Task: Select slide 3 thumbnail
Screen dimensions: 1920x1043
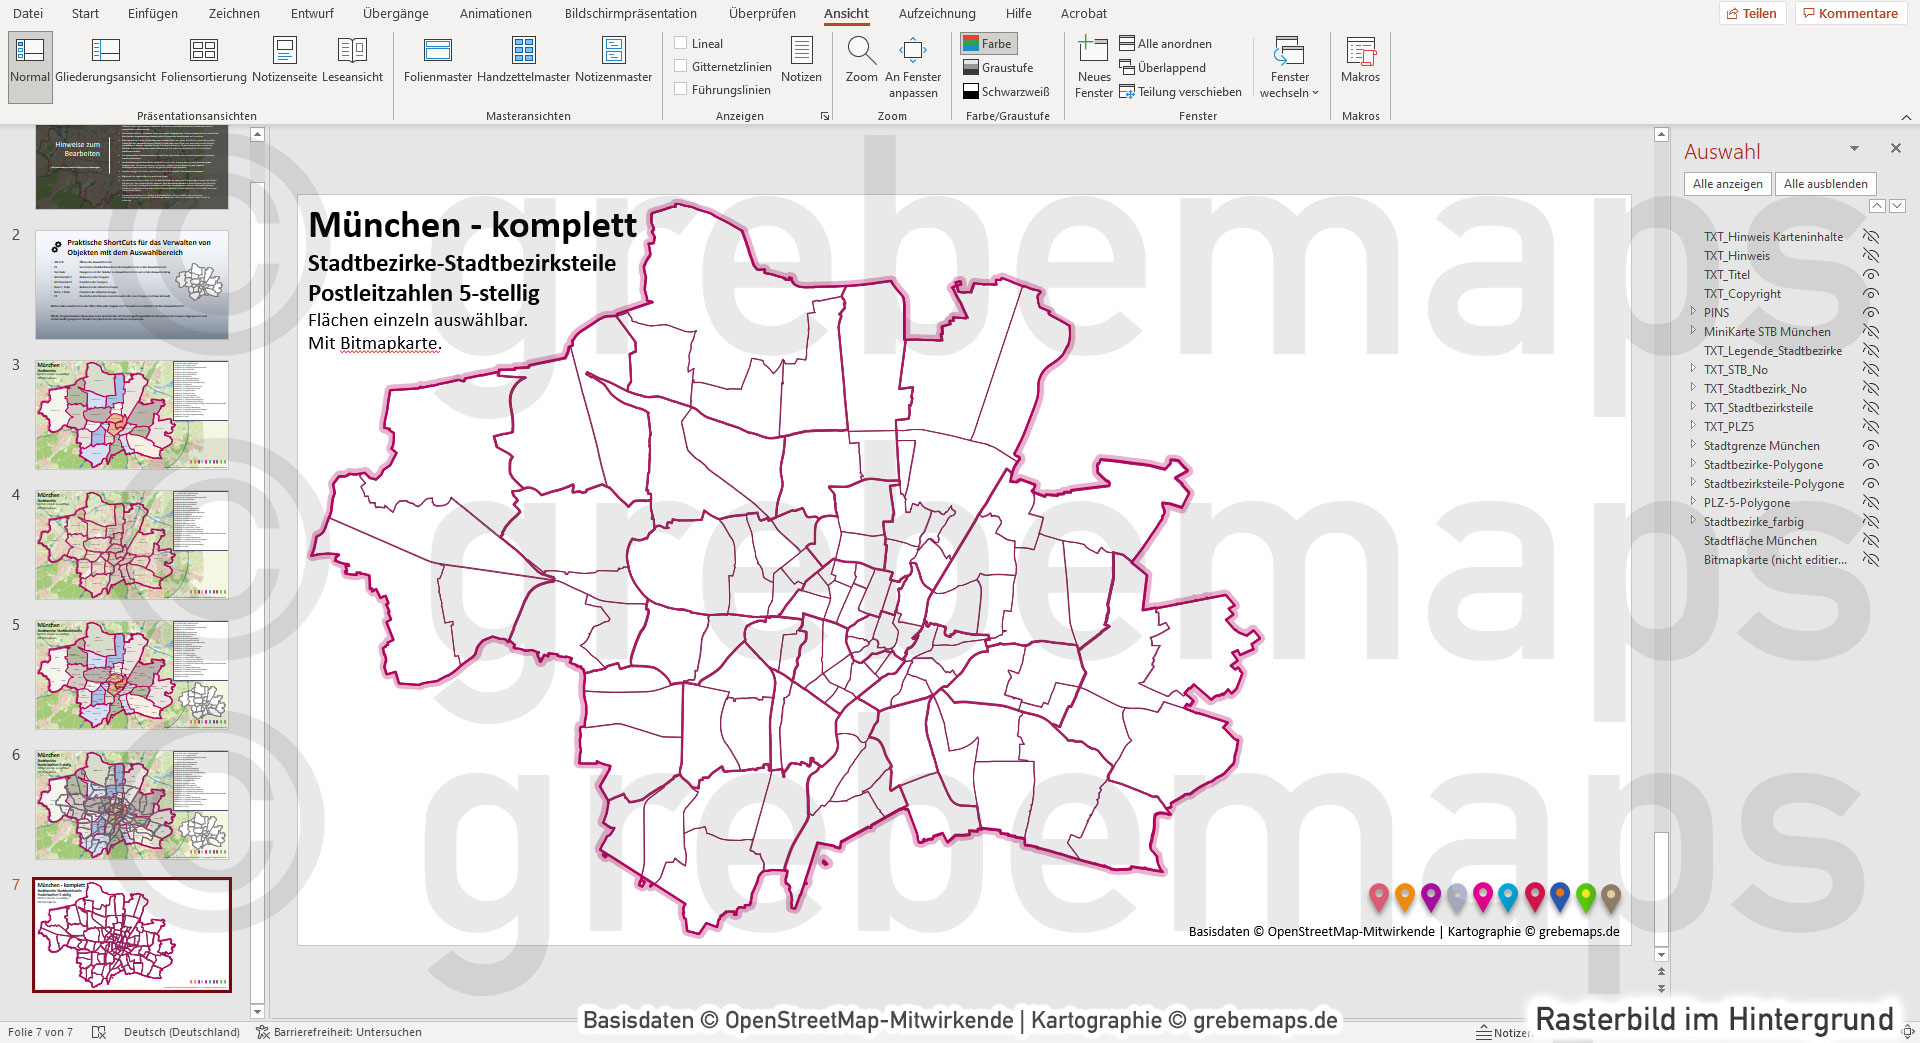Action: point(131,414)
